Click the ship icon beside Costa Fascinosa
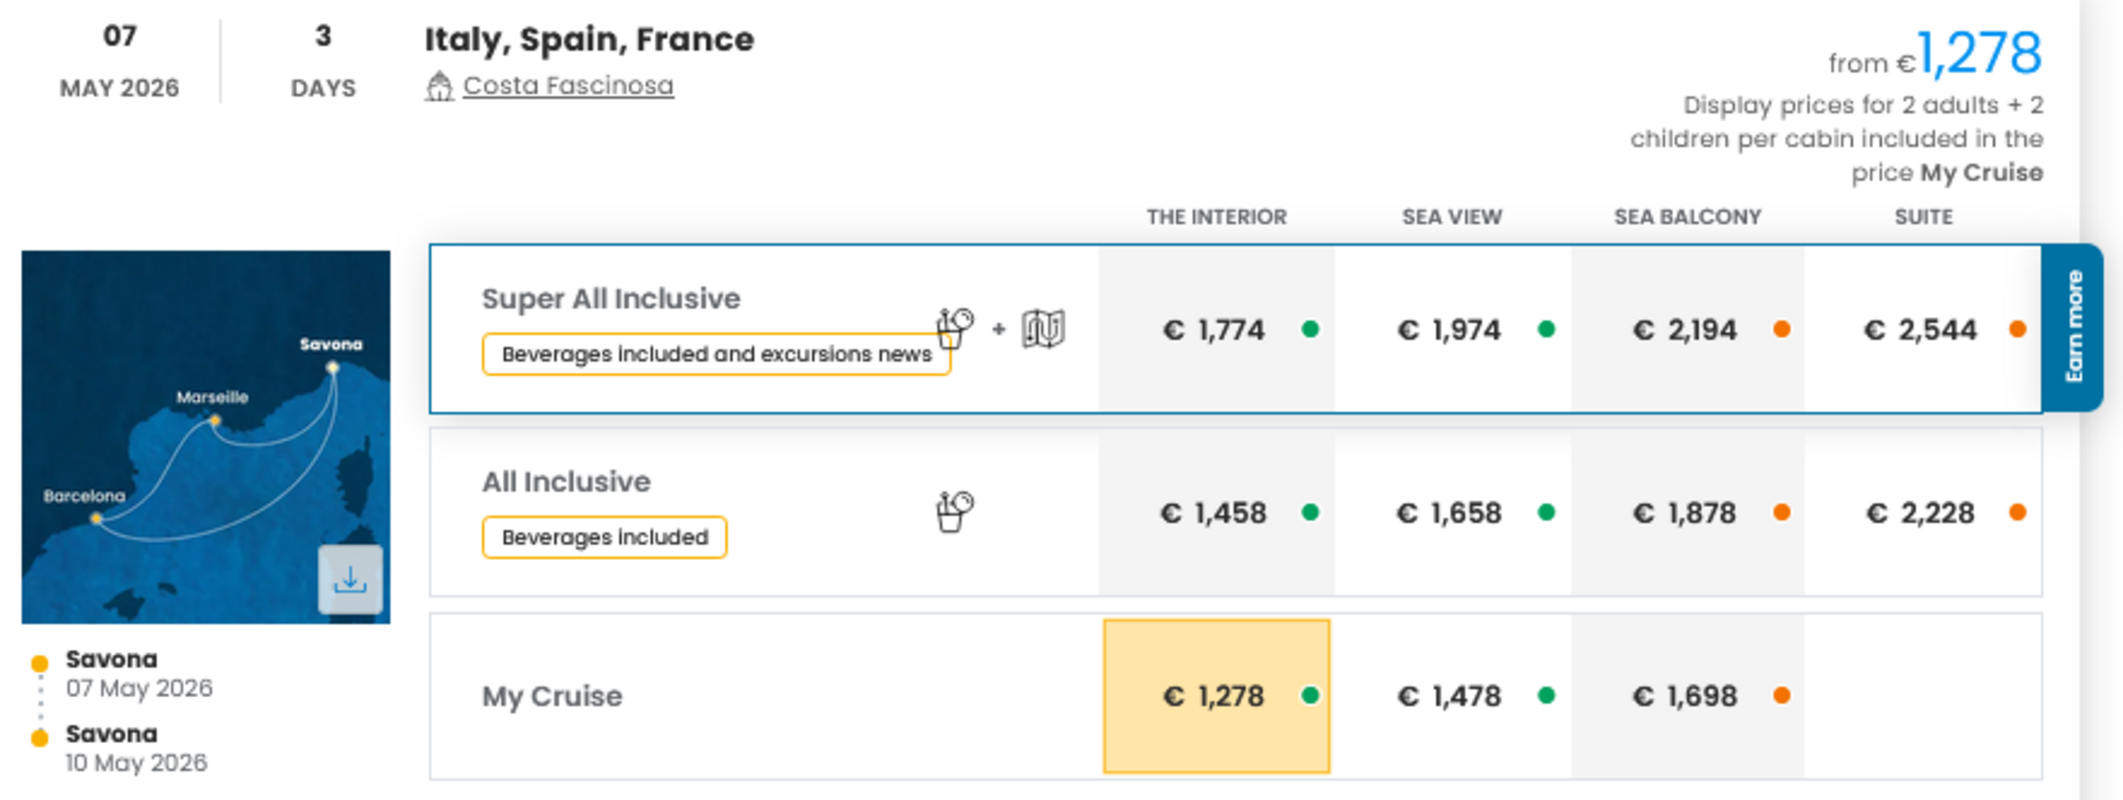The height and width of the screenshot is (800, 2123). (438, 87)
